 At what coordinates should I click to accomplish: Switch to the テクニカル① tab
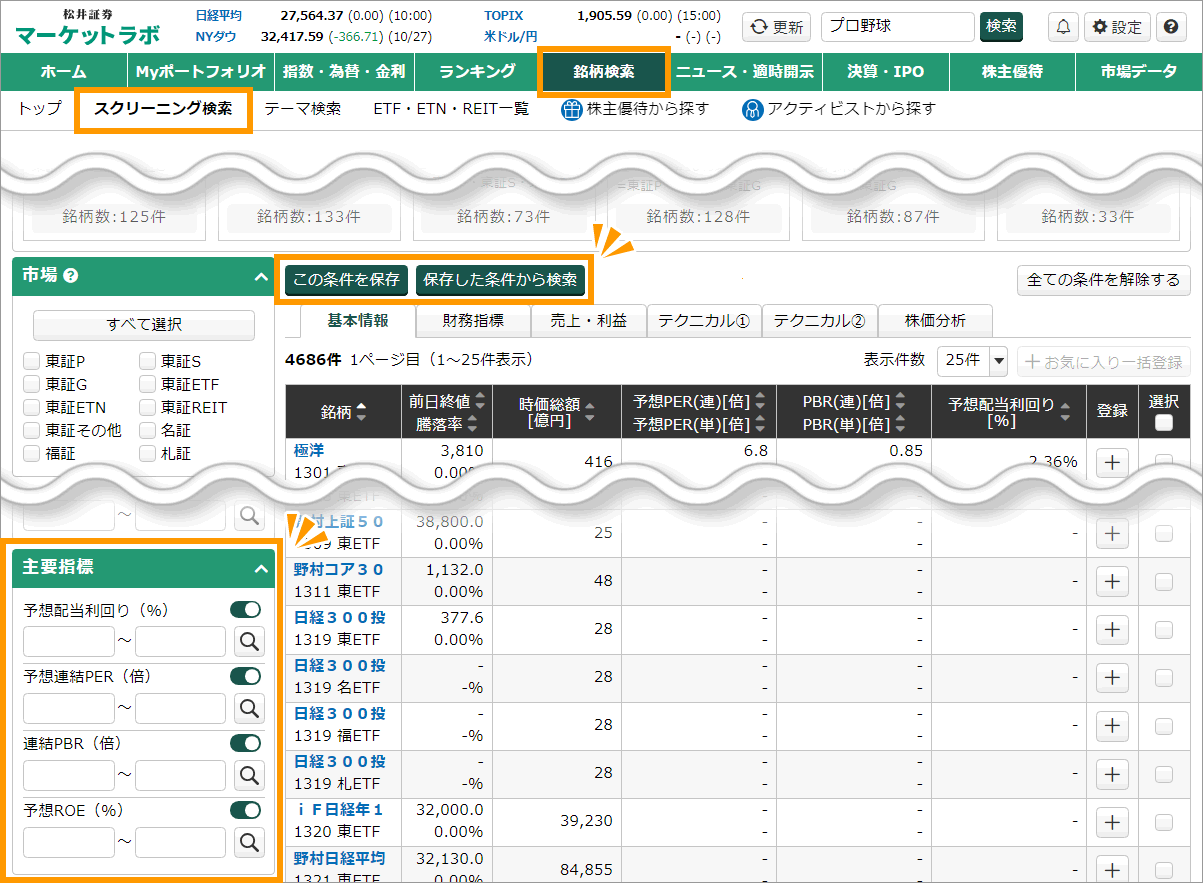pos(704,321)
